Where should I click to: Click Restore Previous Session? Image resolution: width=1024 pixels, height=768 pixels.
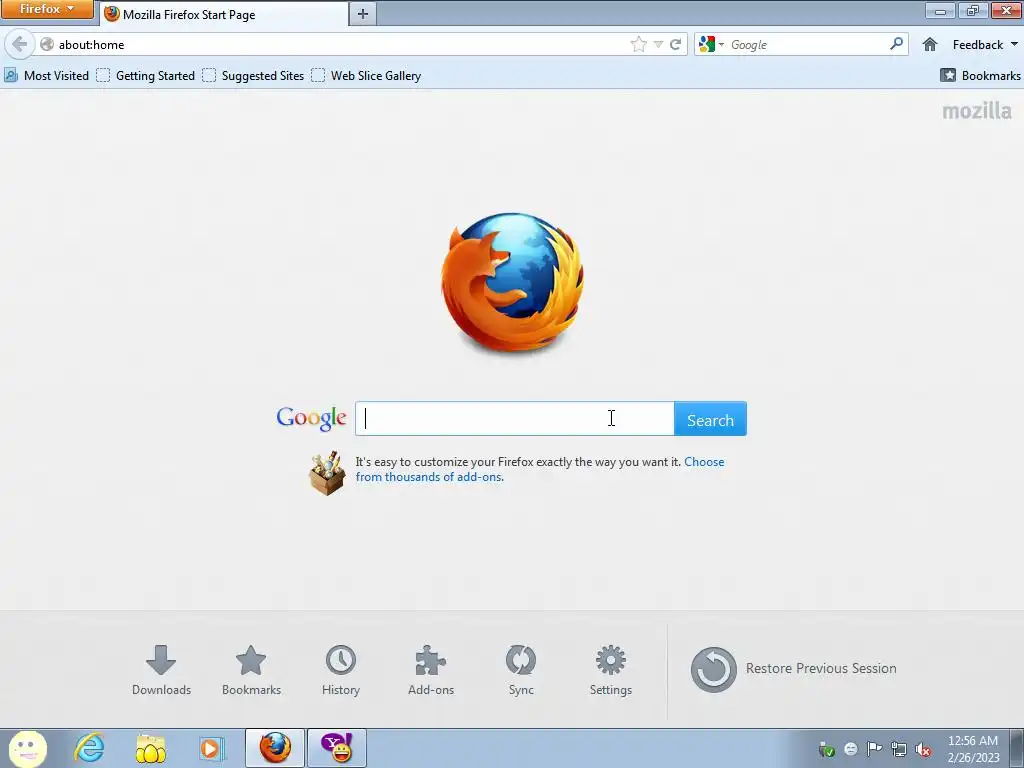pos(793,669)
